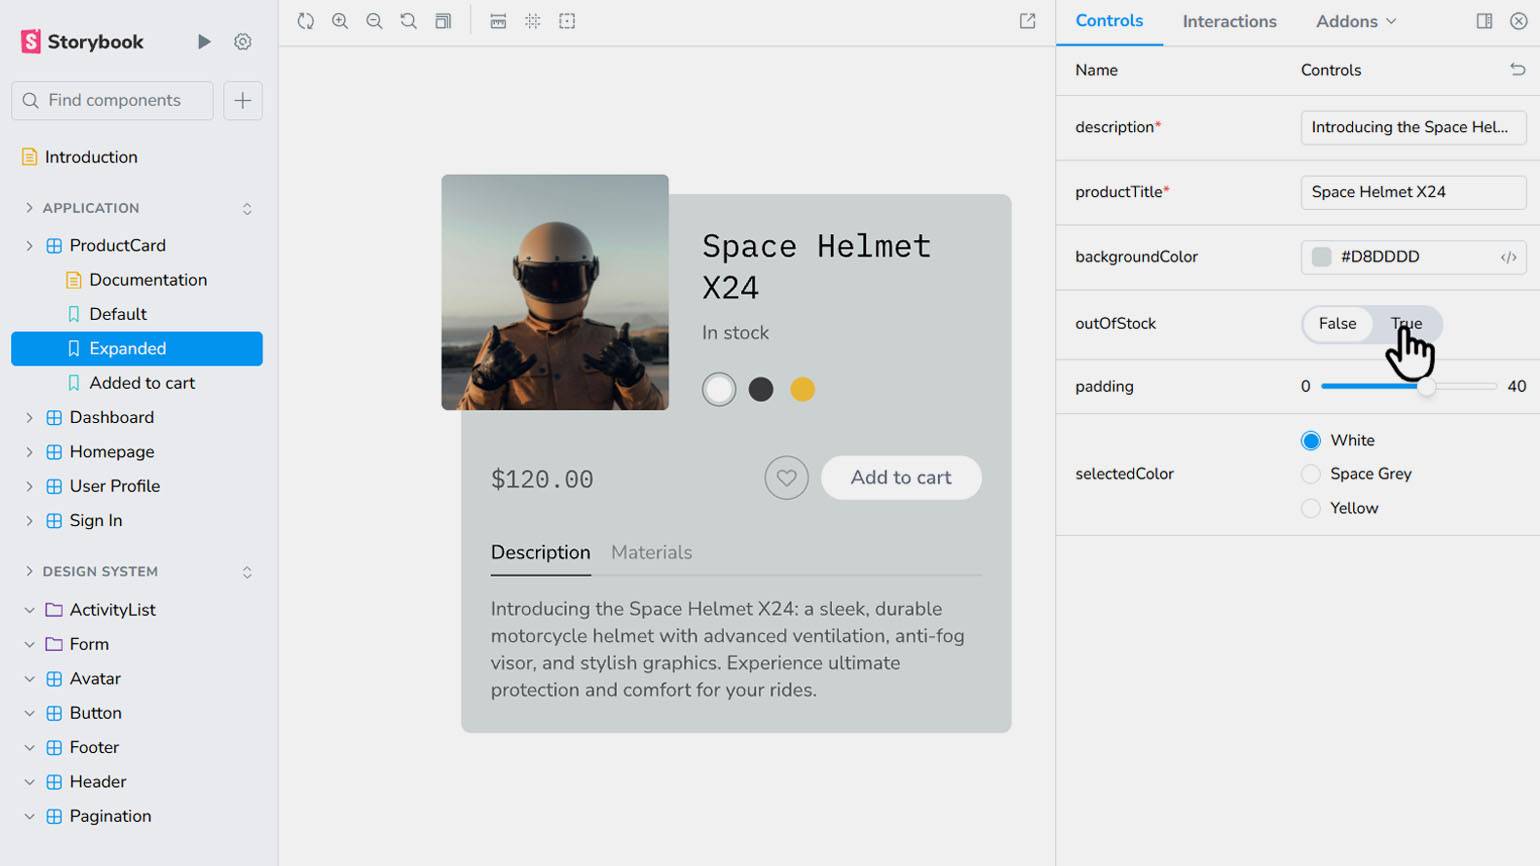The height and width of the screenshot is (866, 1540).
Task: Open the Documentation page
Action: (148, 280)
